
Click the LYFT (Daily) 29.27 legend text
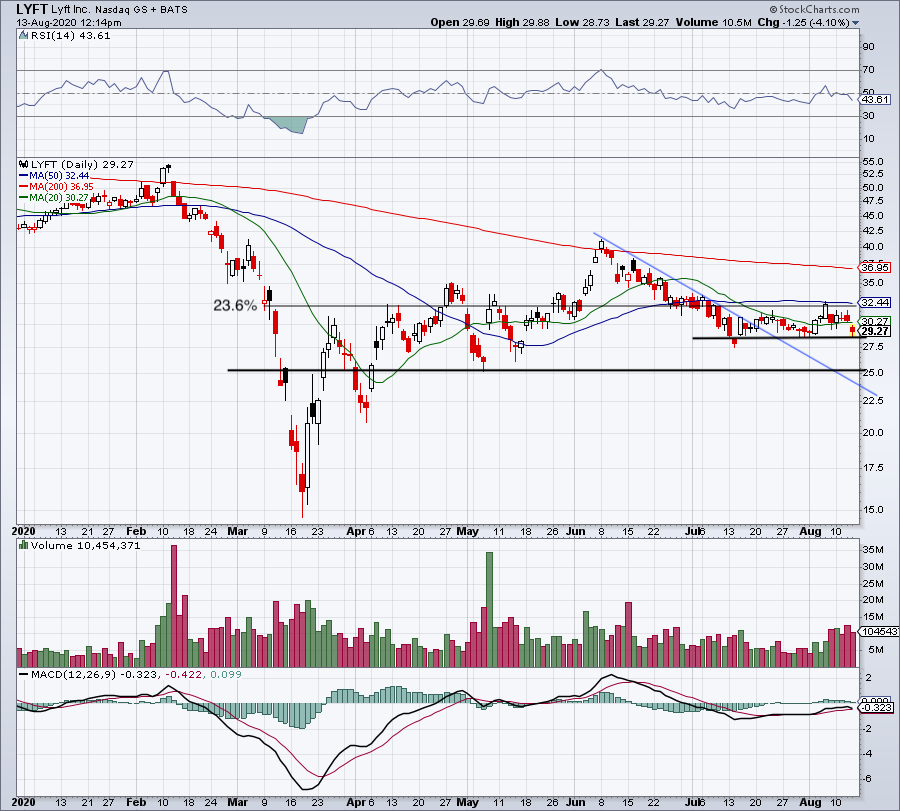coord(82,164)
